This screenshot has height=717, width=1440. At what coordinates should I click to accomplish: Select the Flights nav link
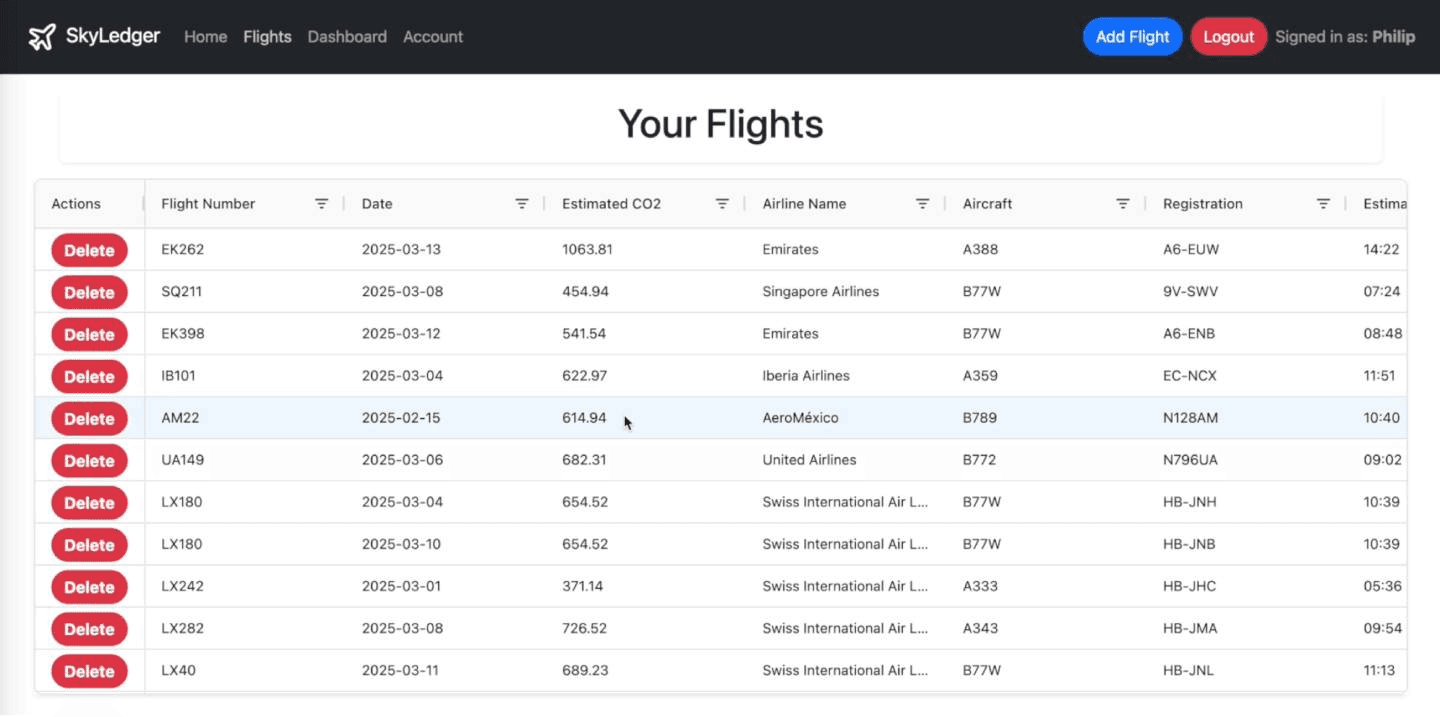click(267, 37)
